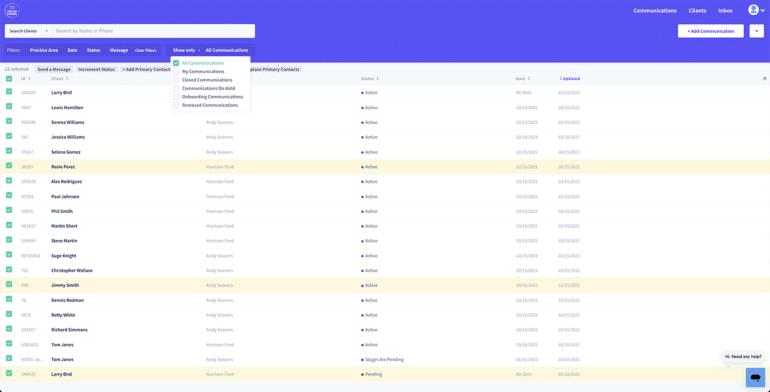Expand arrow beside Add Communication

point(756,31)
